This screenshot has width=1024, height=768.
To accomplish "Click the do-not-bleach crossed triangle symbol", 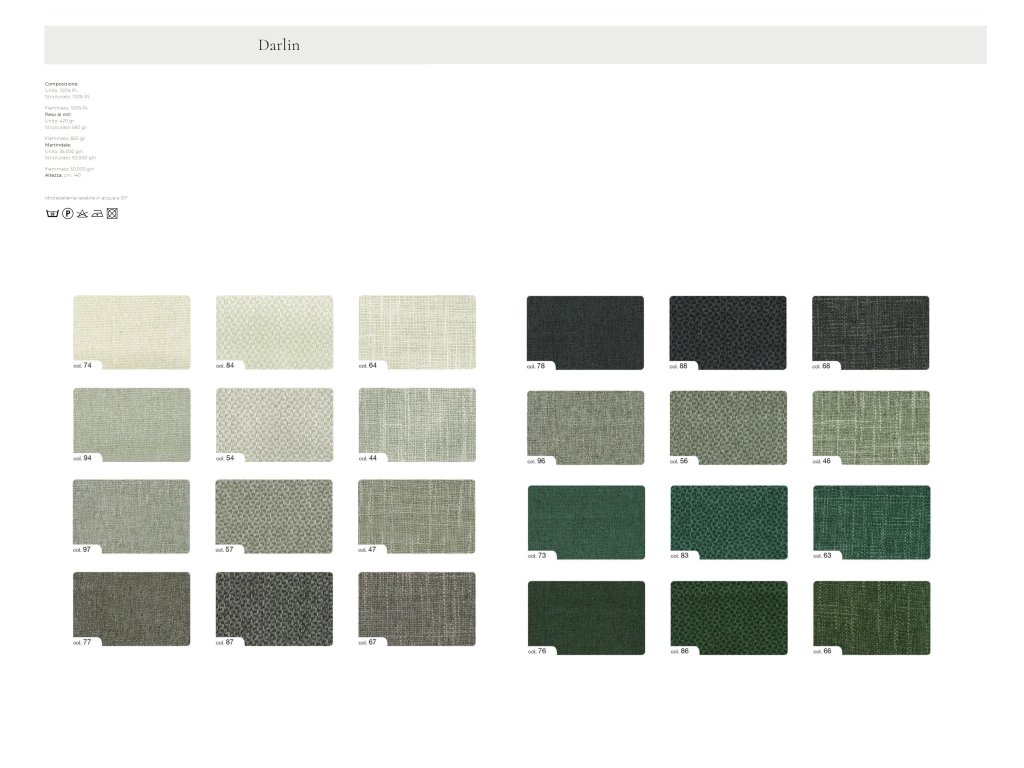I will tap(83, 213).
